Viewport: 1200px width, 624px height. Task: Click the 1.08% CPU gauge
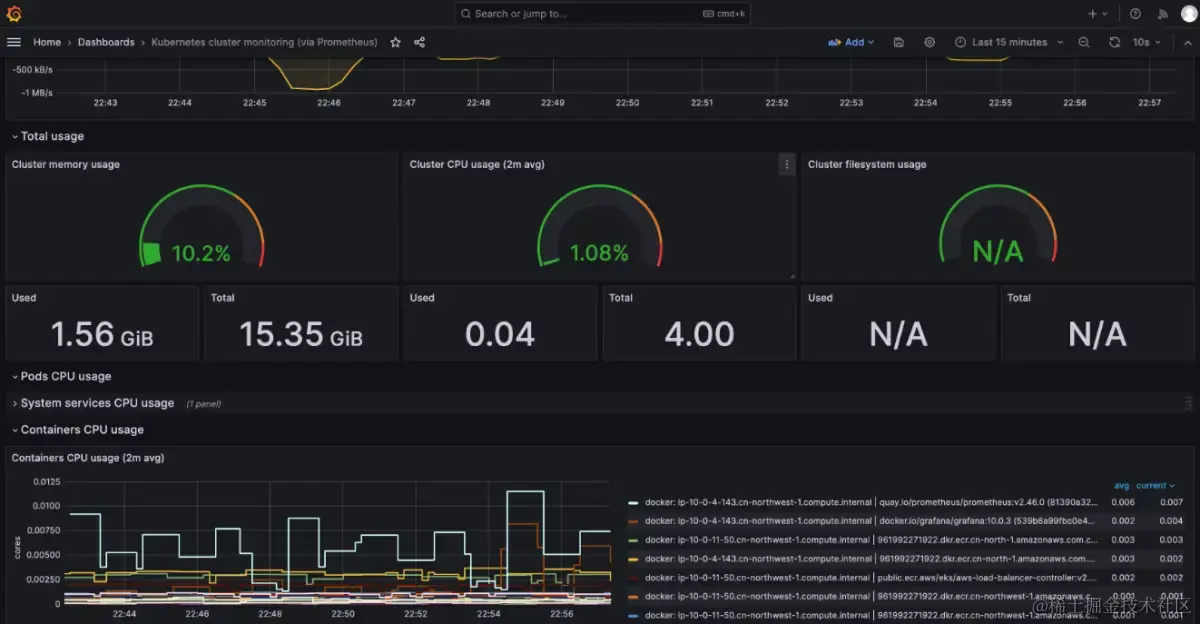point(599,228)
